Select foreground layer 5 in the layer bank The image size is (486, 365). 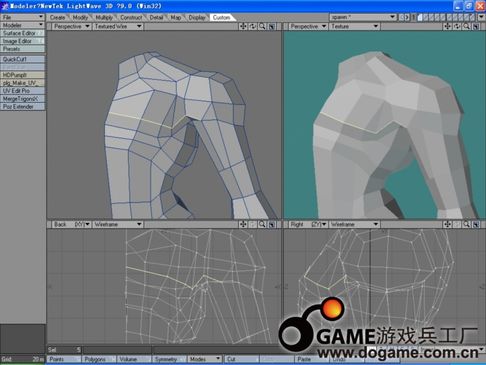pos(442,17)
